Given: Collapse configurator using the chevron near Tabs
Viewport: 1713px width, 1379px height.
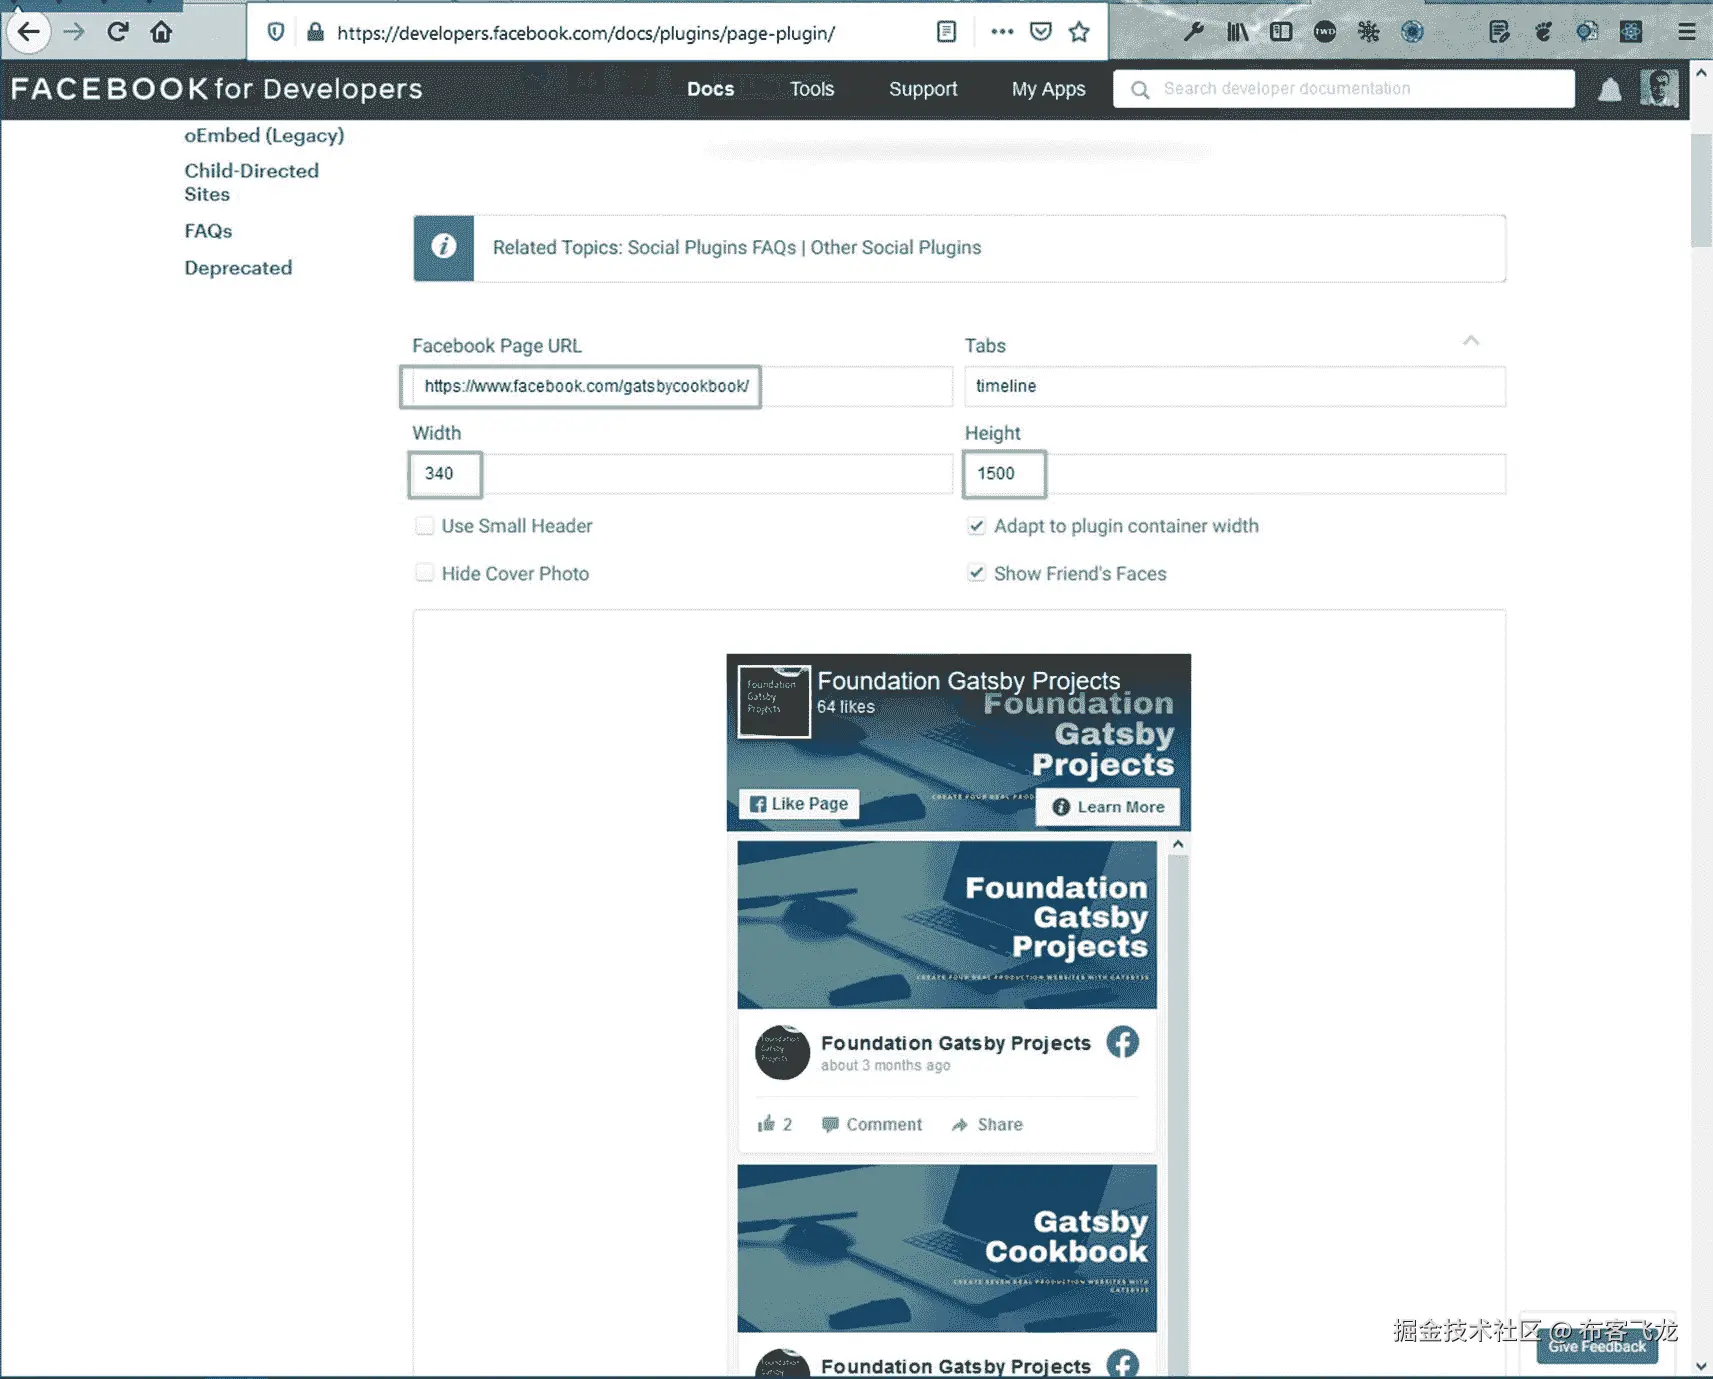Looking at the screenshot, I should (1471, 341).
